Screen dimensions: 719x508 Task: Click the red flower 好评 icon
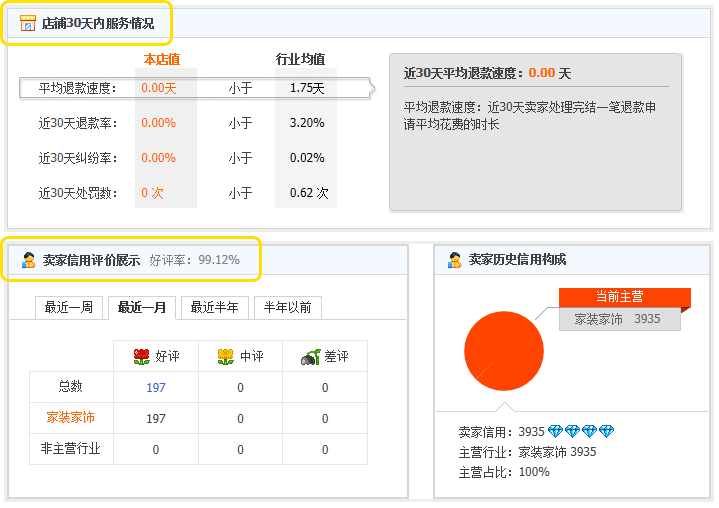(x=142, y=356)
